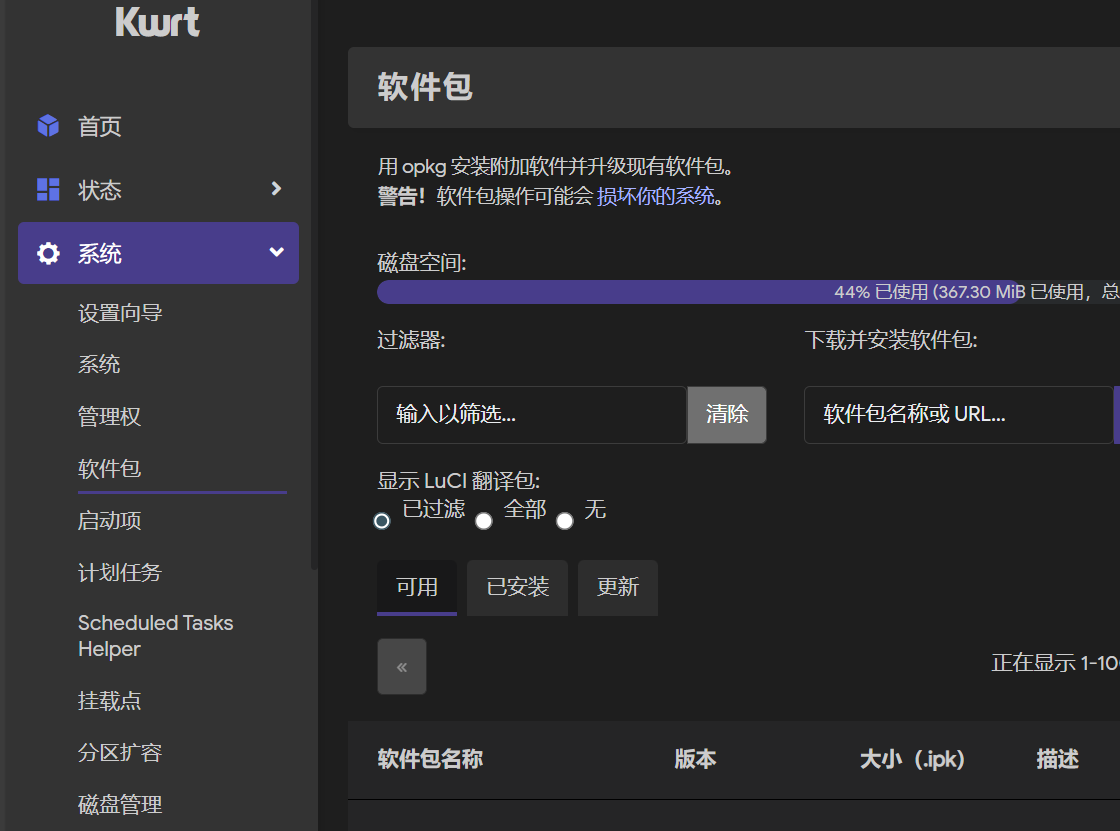1120x831 pixels.
Task: Click the 清除 button
Action: coord(727,414)
